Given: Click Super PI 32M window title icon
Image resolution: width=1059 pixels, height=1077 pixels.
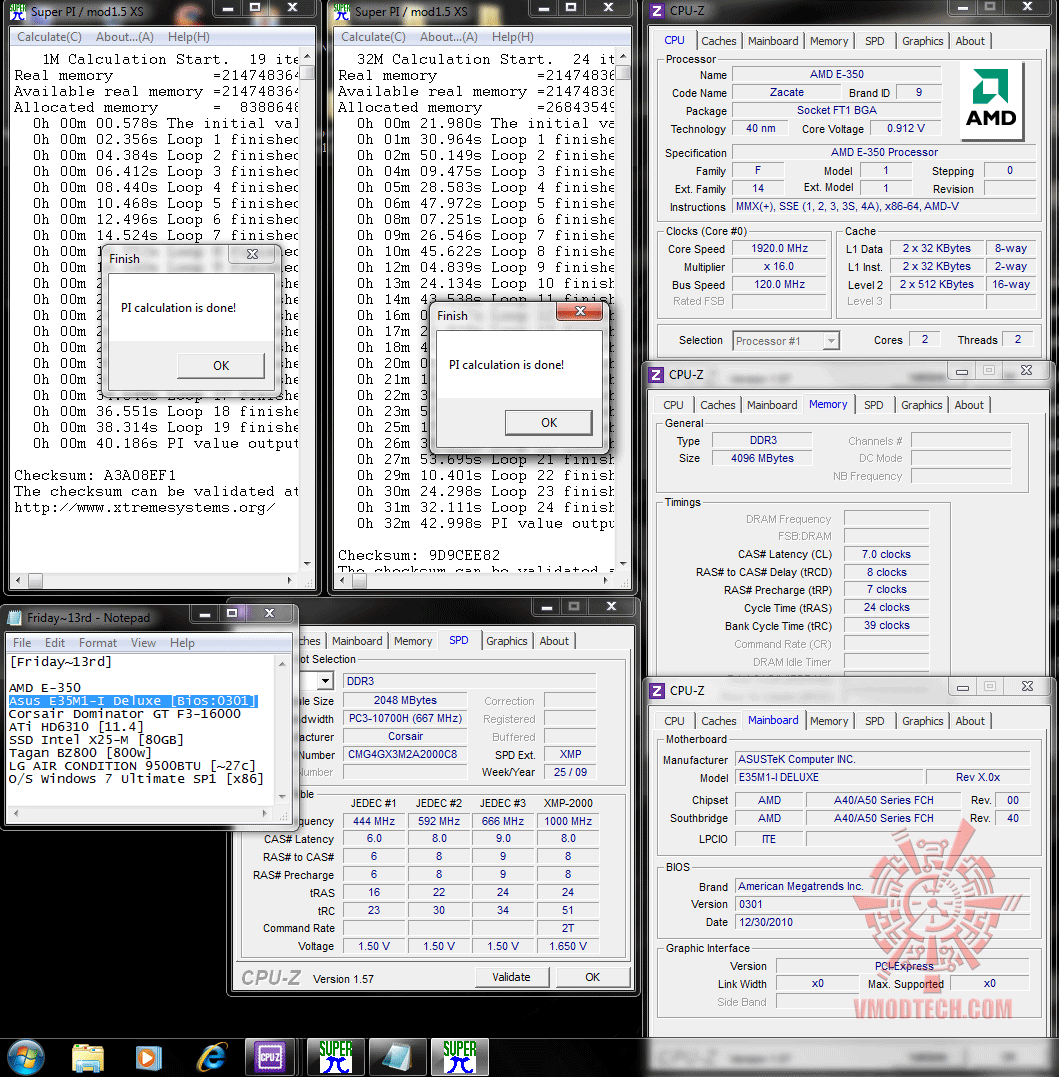Looking at the screenshot, I should point(341,12).
